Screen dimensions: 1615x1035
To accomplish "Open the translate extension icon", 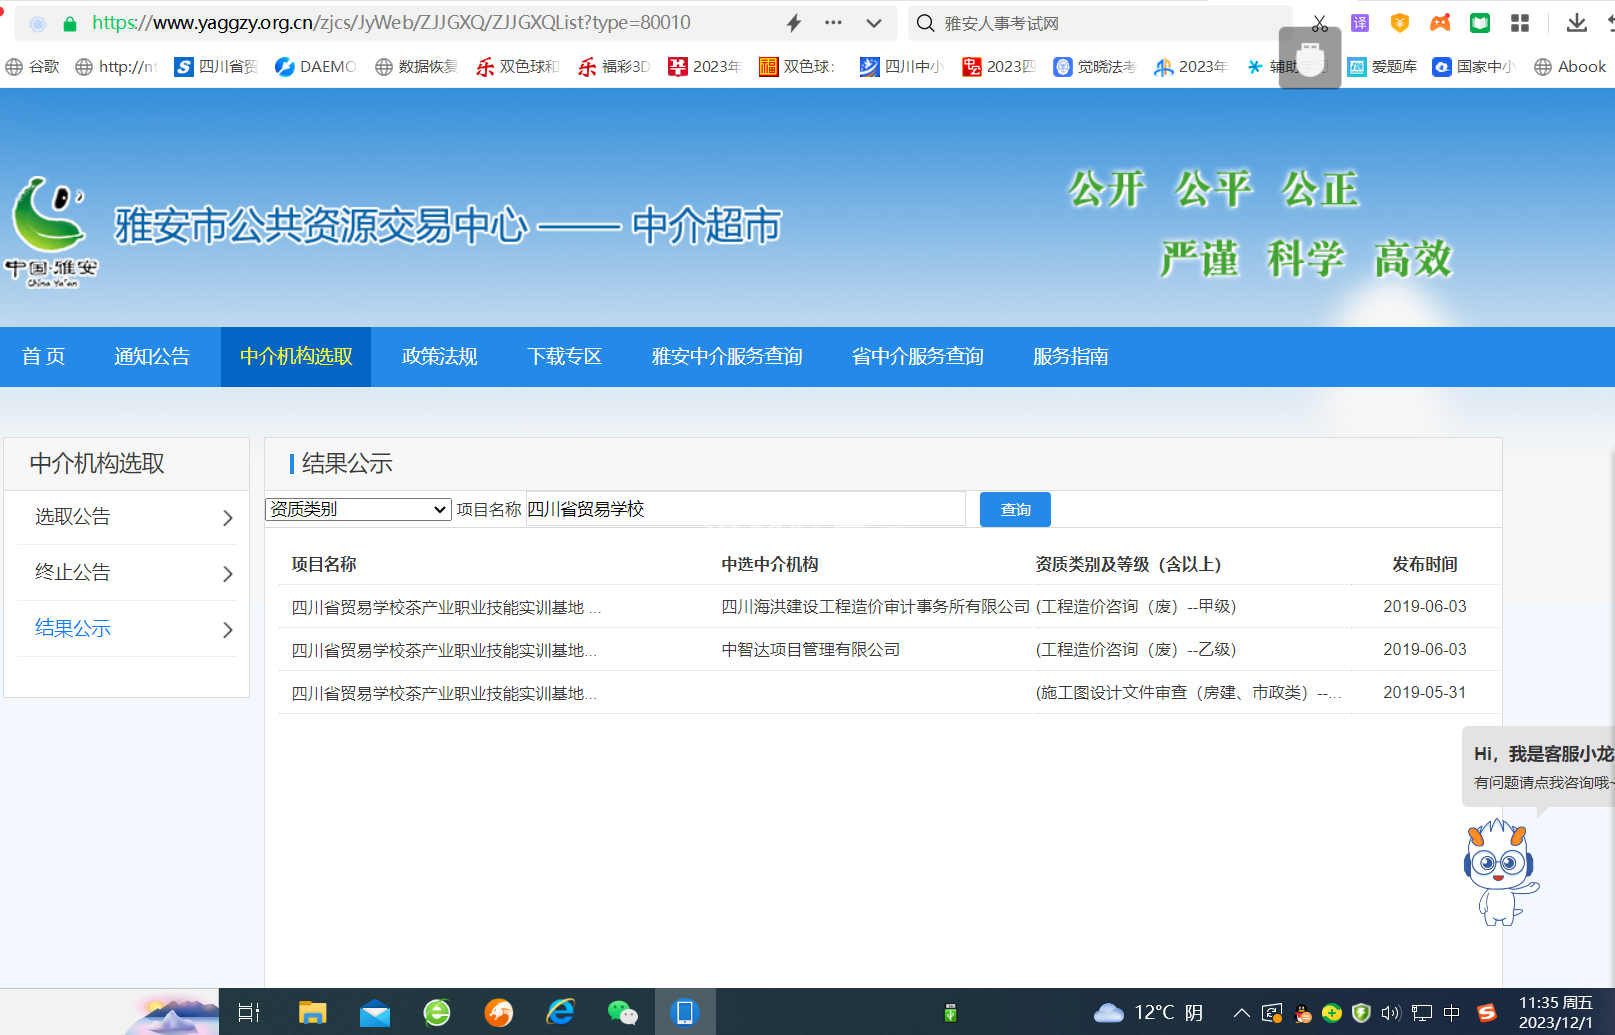I will (x=1360, y=23).
